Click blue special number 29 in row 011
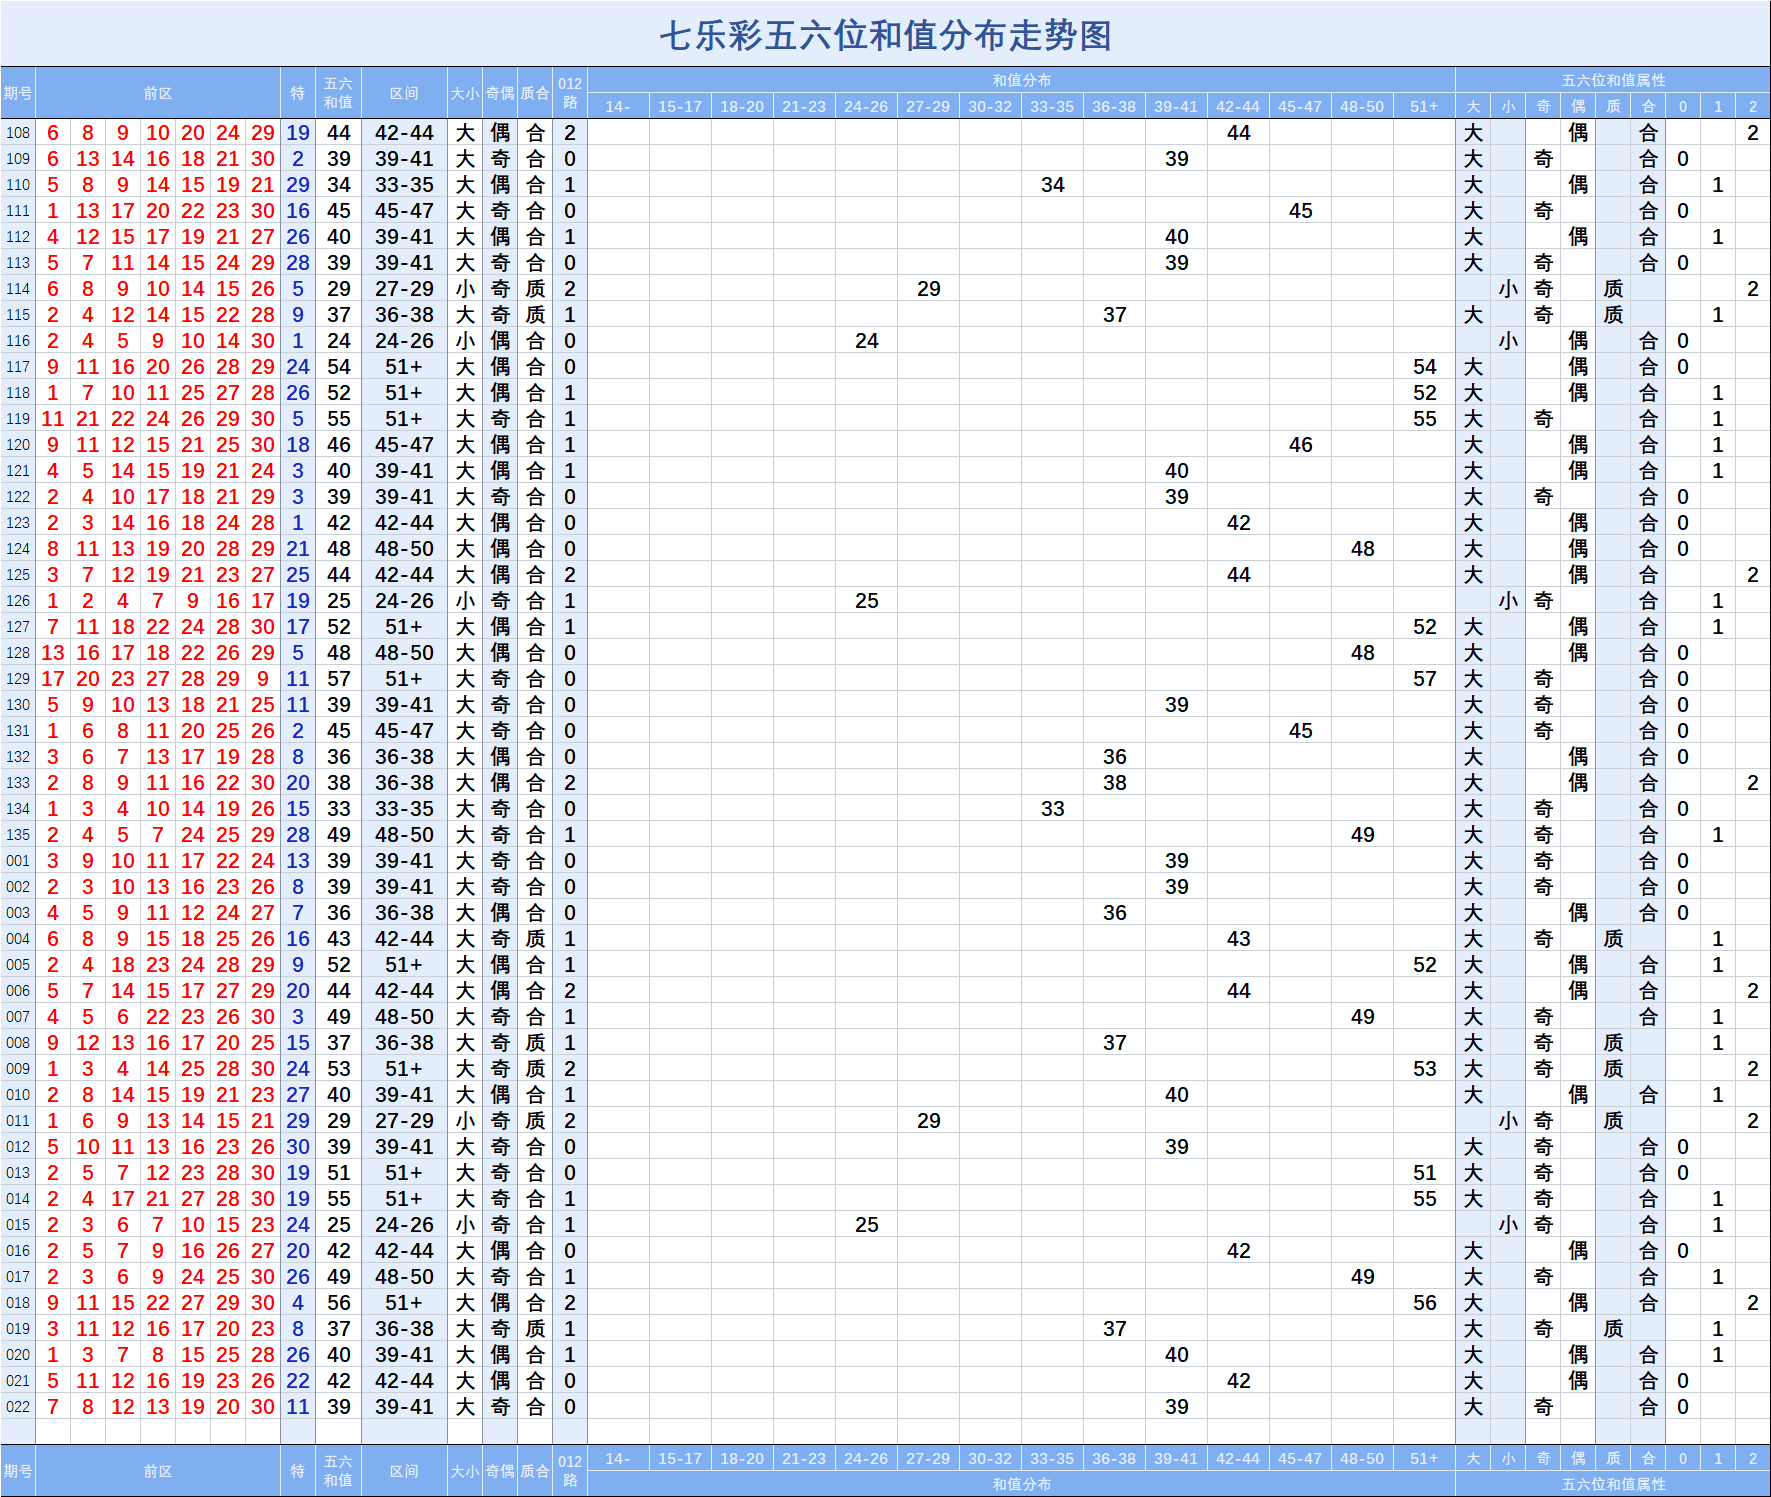This screenshot has width=1771, height=1497. coord(298,1121)
